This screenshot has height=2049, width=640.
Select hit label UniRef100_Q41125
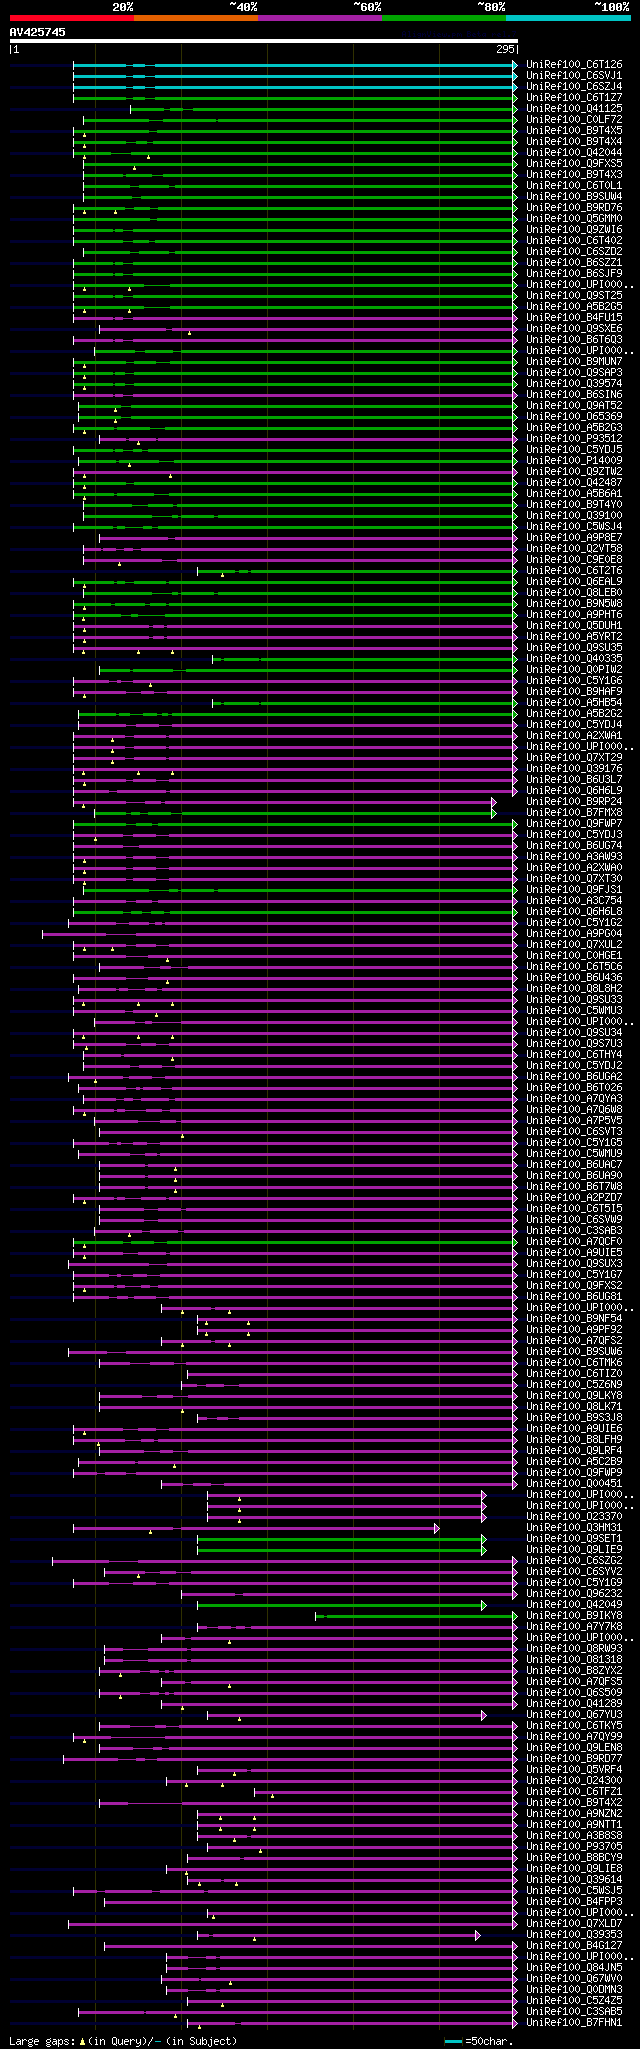(x=574, y=109)
